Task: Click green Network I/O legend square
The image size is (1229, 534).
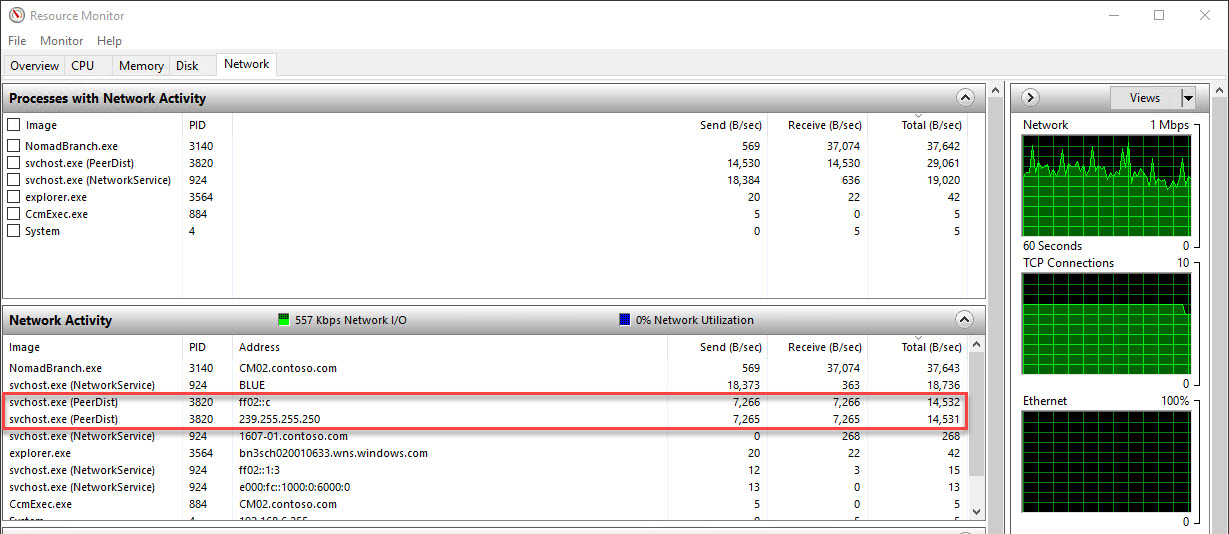Action: click(x=284, y=320)
